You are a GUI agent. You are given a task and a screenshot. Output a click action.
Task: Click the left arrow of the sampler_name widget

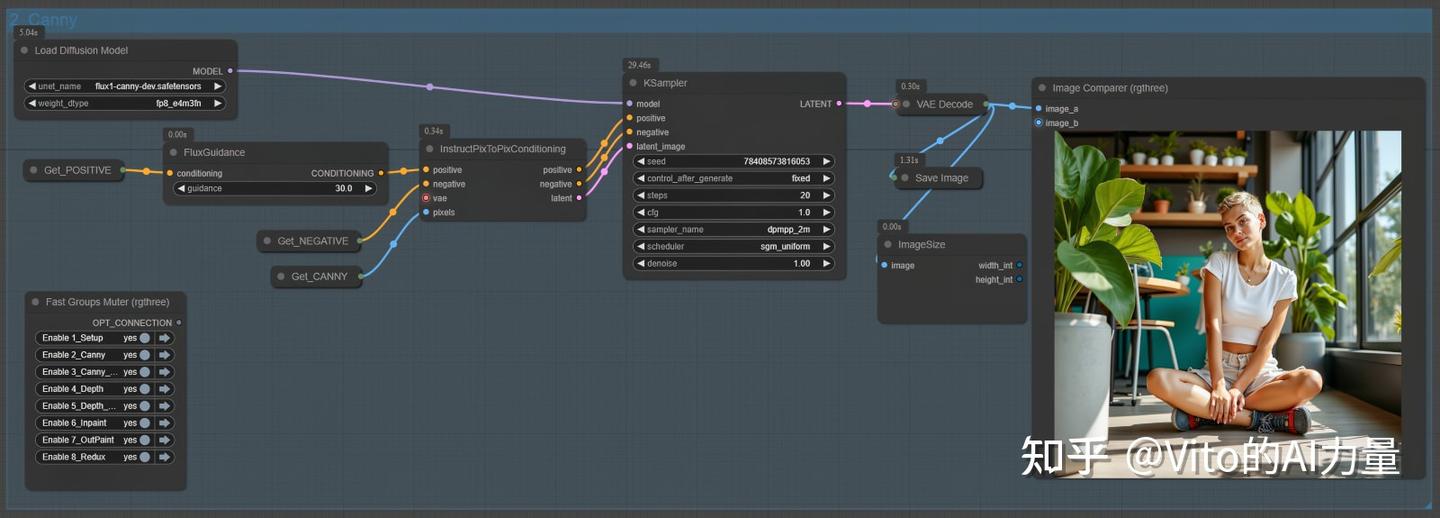click(x=641, y=229)
